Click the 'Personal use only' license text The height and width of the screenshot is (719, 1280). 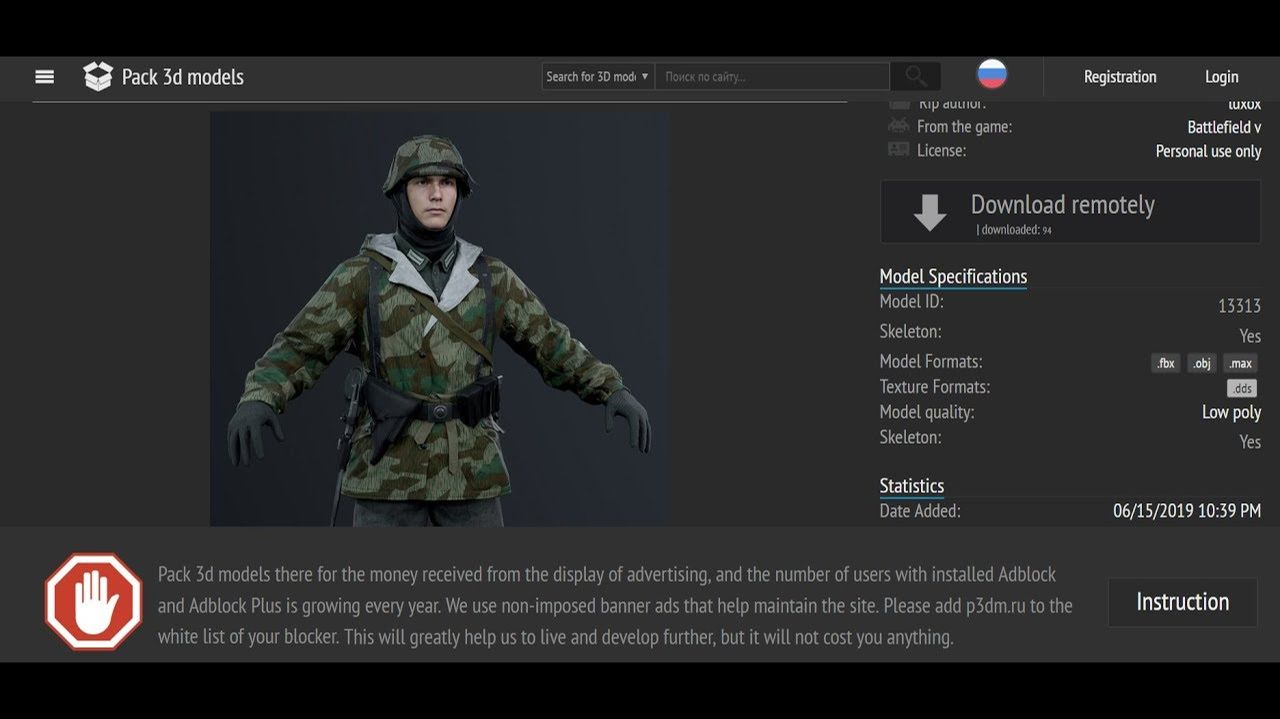[1208, 152]
